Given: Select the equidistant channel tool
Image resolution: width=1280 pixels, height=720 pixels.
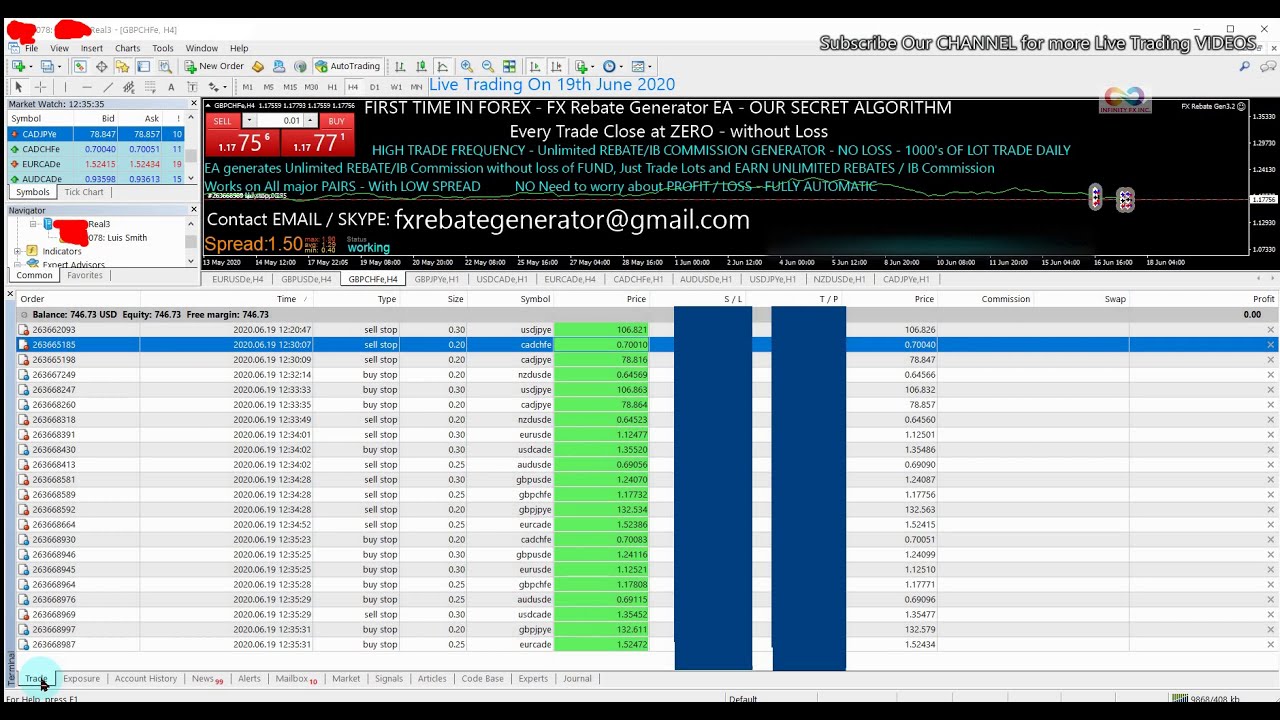Looking at the screenshot, I should click(x=129, y=87).
